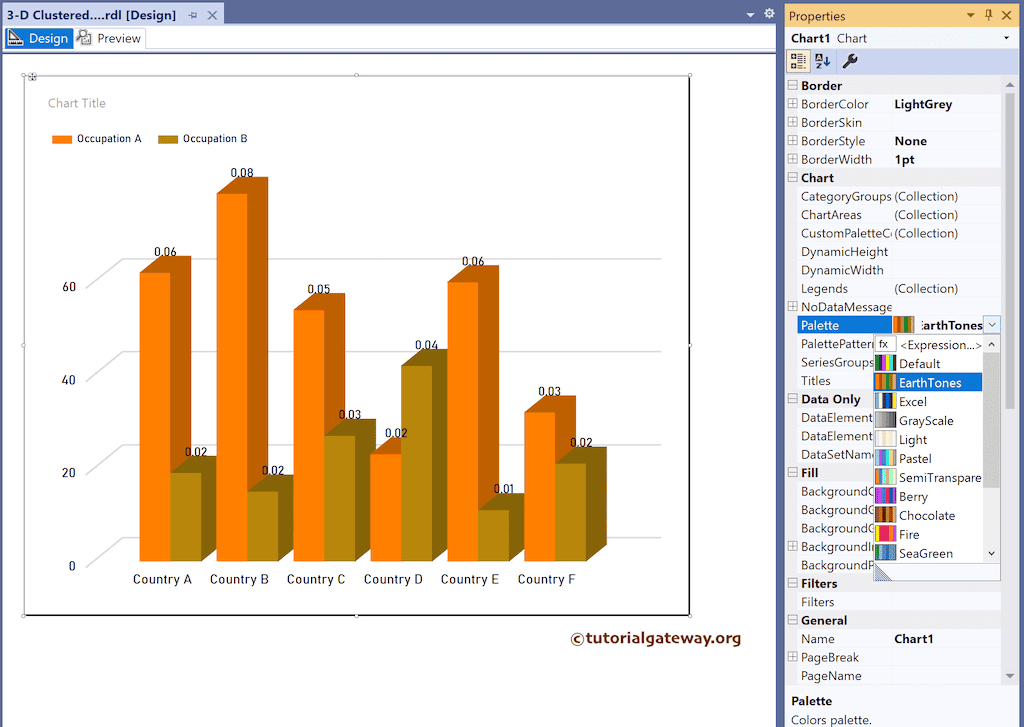Open Property Pages wrench icon

[x=850, y=61]
